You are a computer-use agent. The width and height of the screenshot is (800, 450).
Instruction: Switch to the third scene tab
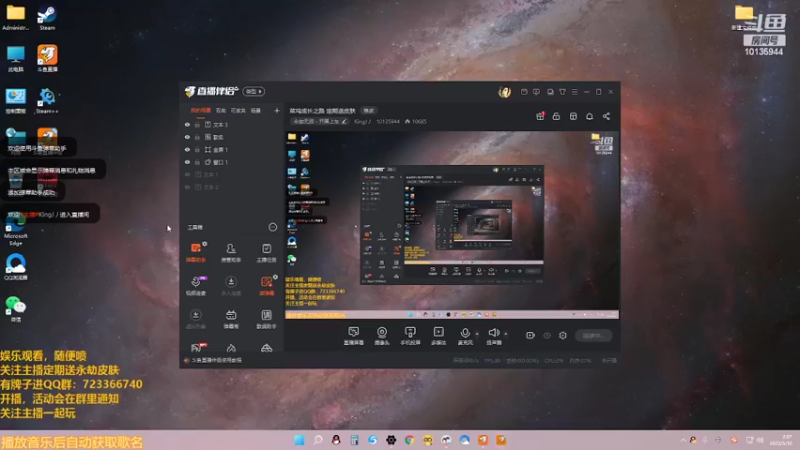pyautogui.click(x=238, y=111)
